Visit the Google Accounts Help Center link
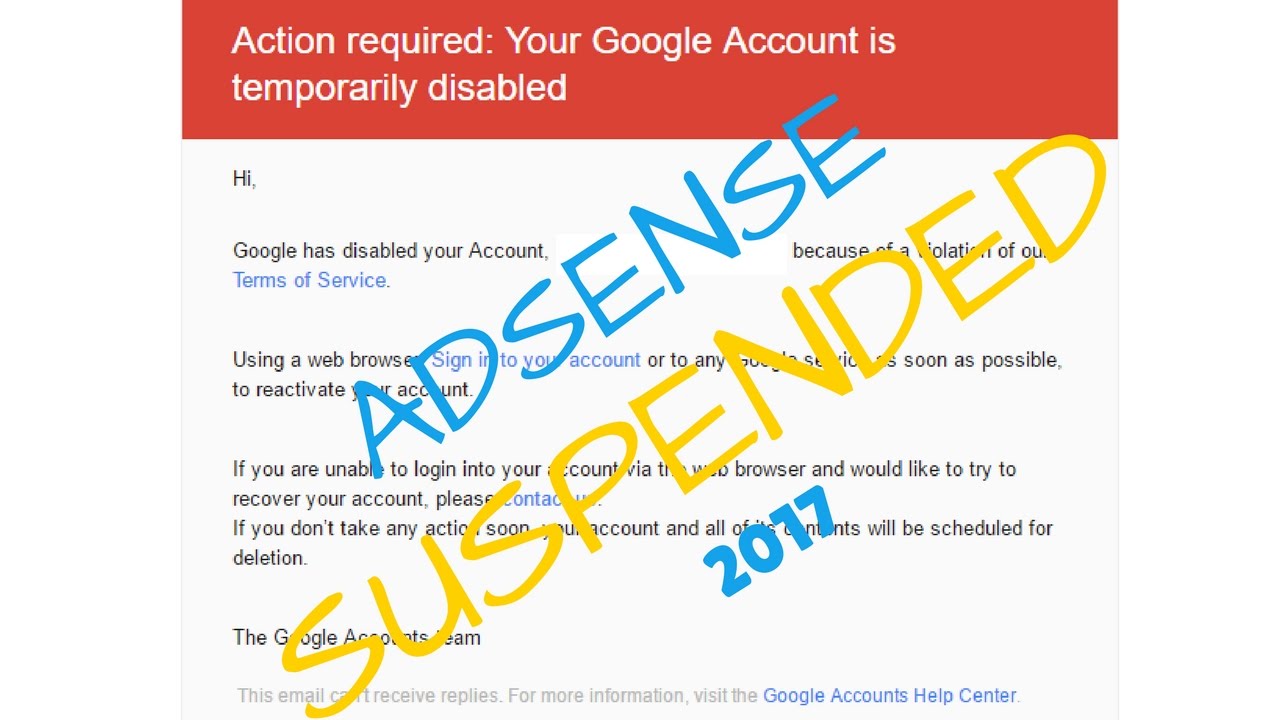The height and width of the screenshot is (720, 1280). pyautogui.click(x=889, y=695)
